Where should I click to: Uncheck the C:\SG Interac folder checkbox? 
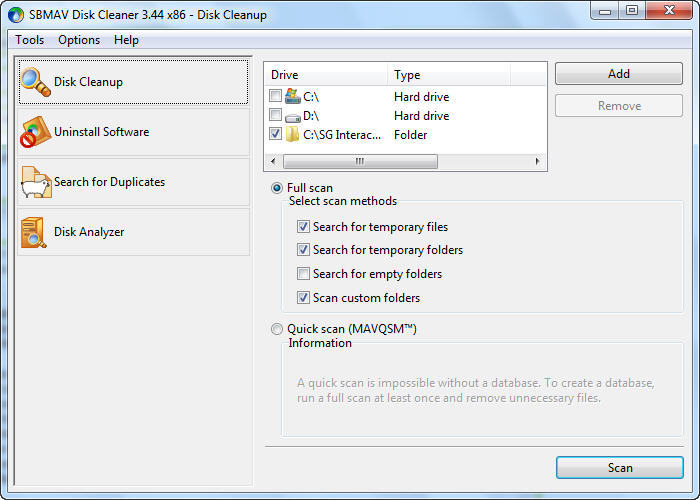(275, 133)
